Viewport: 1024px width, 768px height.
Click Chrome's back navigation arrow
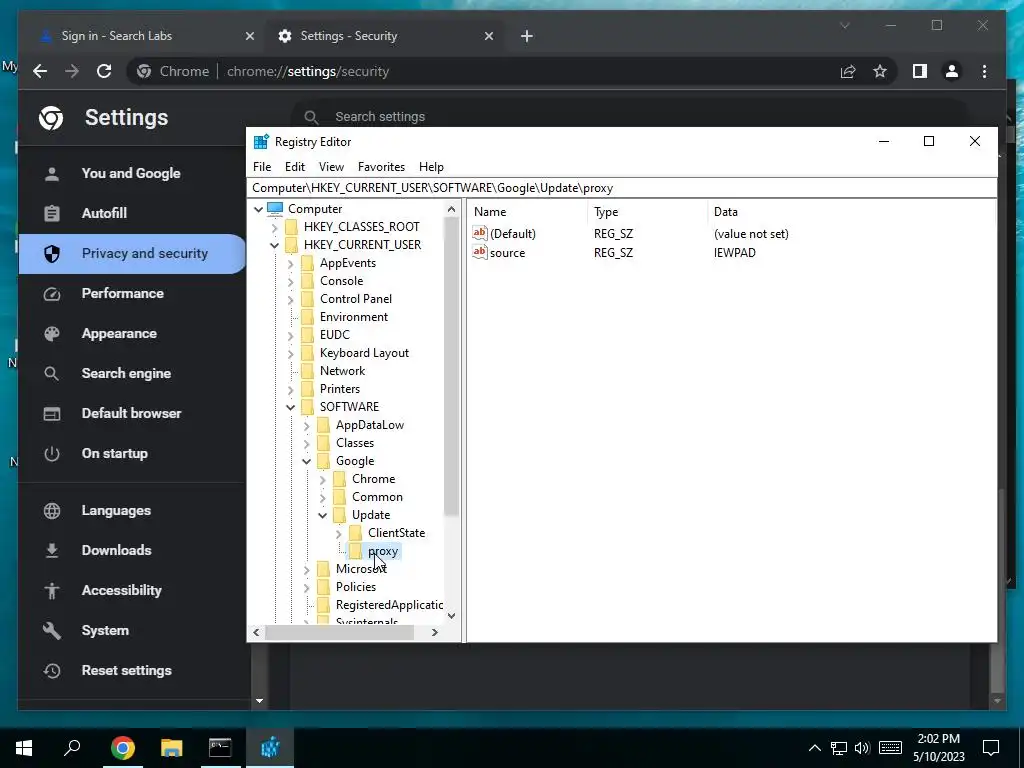[x=40, y=71]
